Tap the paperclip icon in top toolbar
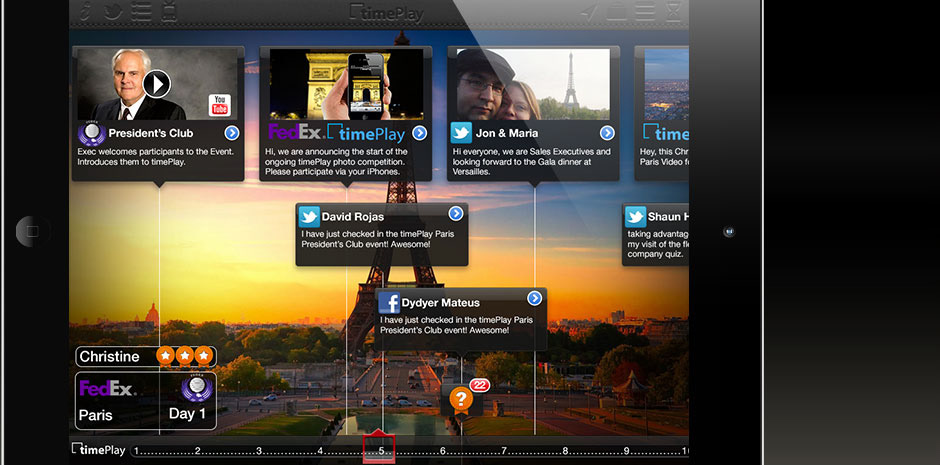This screenshot has height=465, width=940. [x=85, y=11]
